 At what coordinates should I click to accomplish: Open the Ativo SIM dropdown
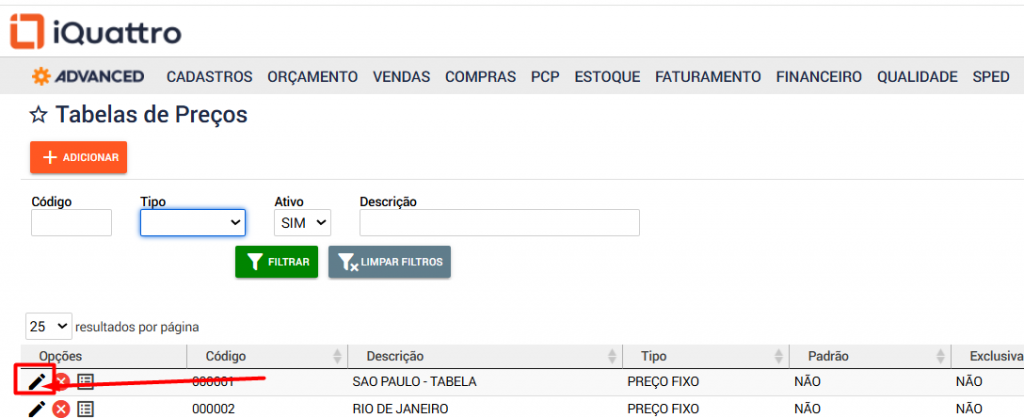pos(302,222)
